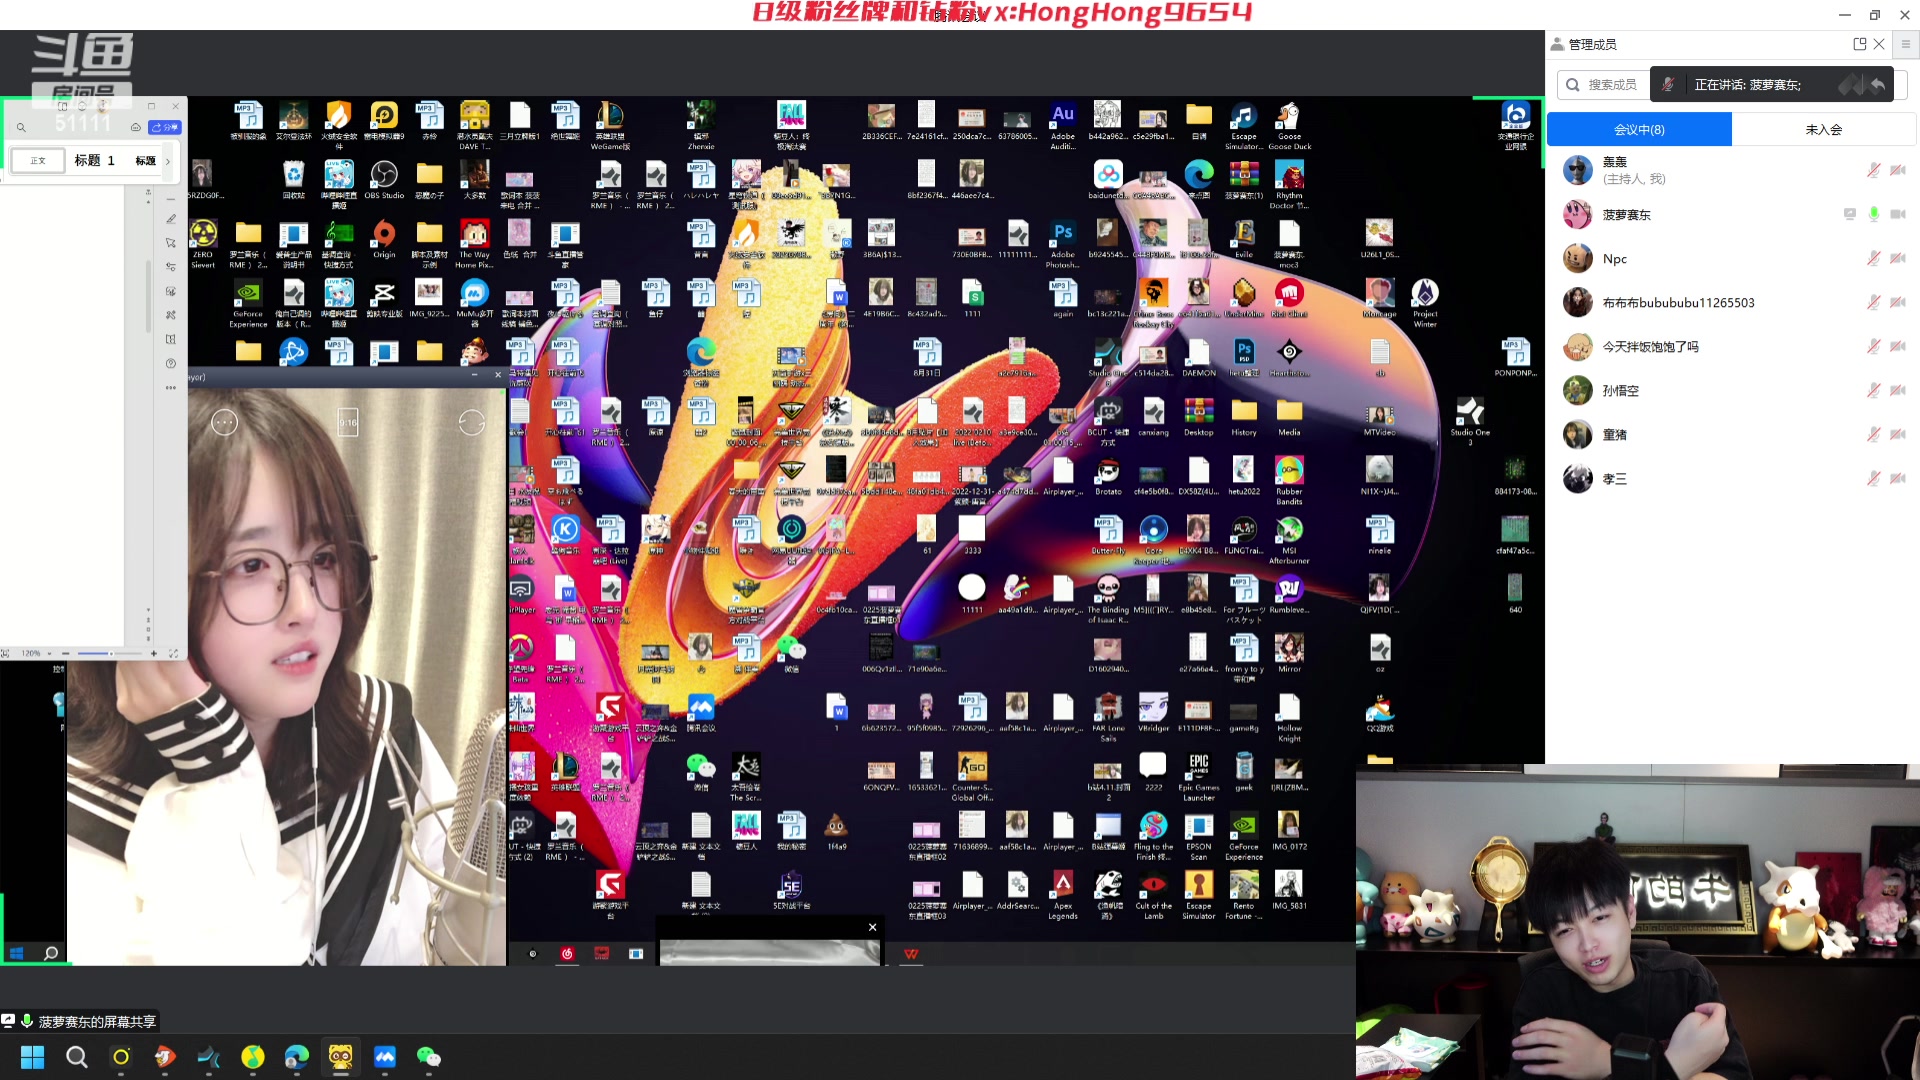Click screen share icon beside 菠萝赛东
The height and width of the screenshot is (1080, 1920).
point(1850,214)
